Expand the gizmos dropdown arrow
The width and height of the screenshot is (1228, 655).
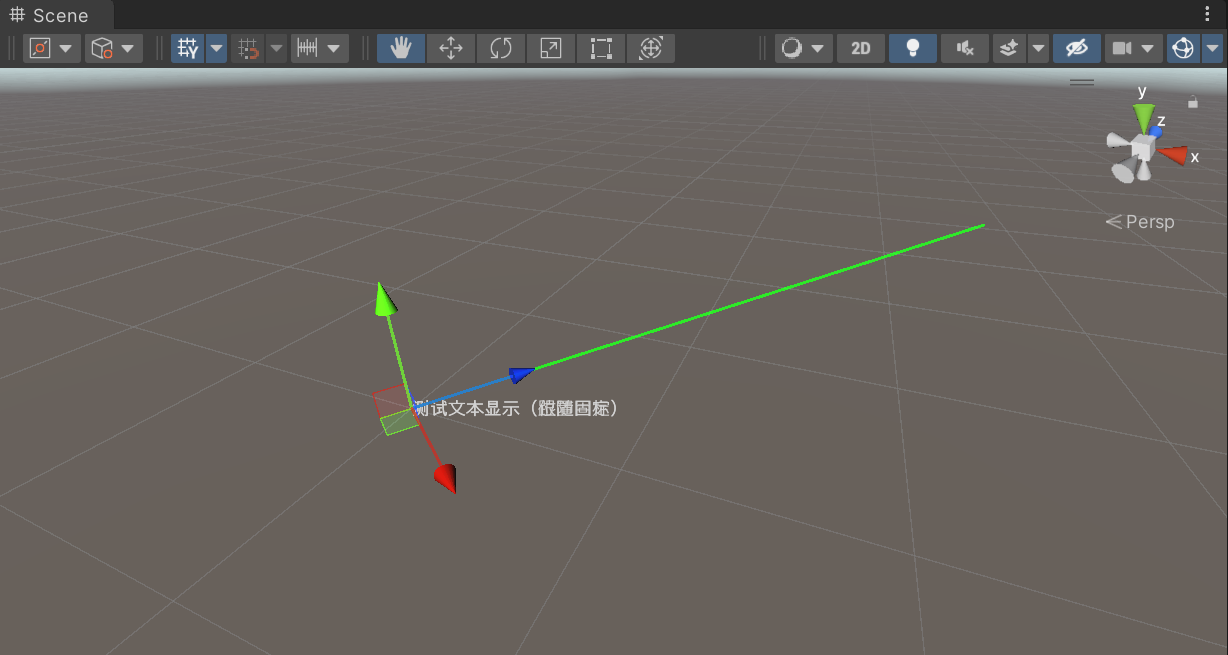[1213, 48]
